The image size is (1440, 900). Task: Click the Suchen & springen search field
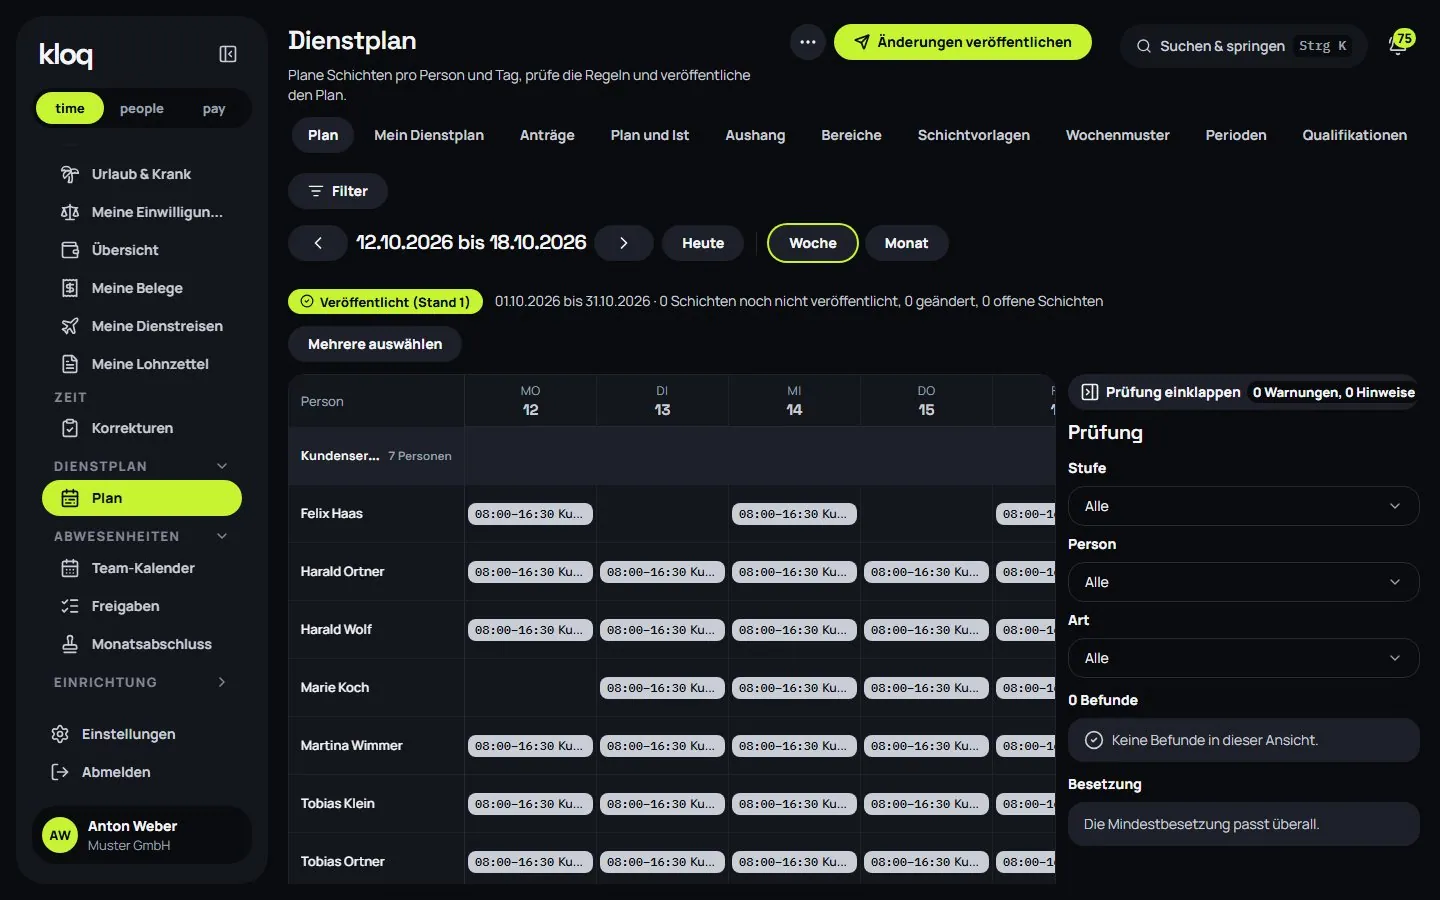click(1244, 46)
